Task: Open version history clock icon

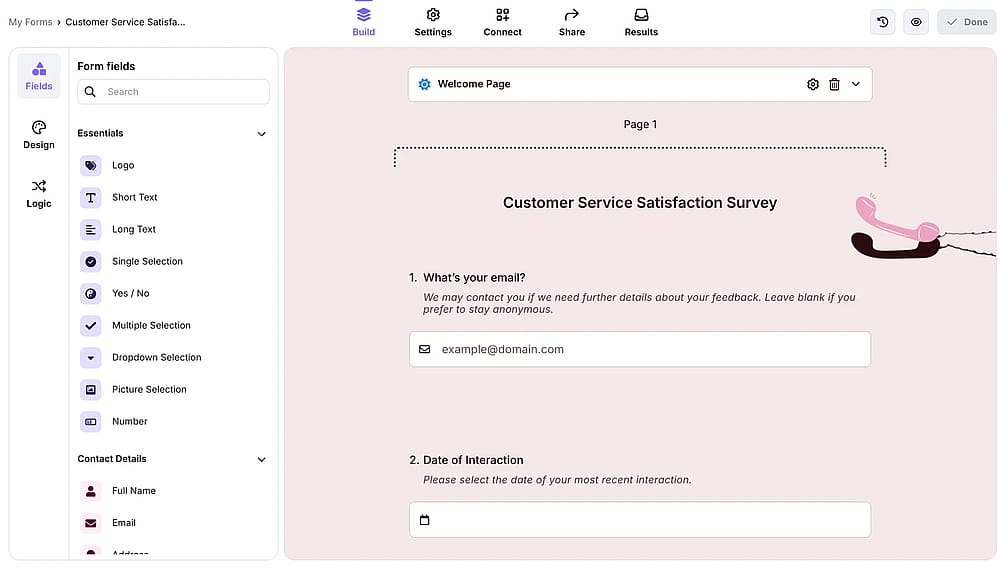Action: [x=883, y=22]
